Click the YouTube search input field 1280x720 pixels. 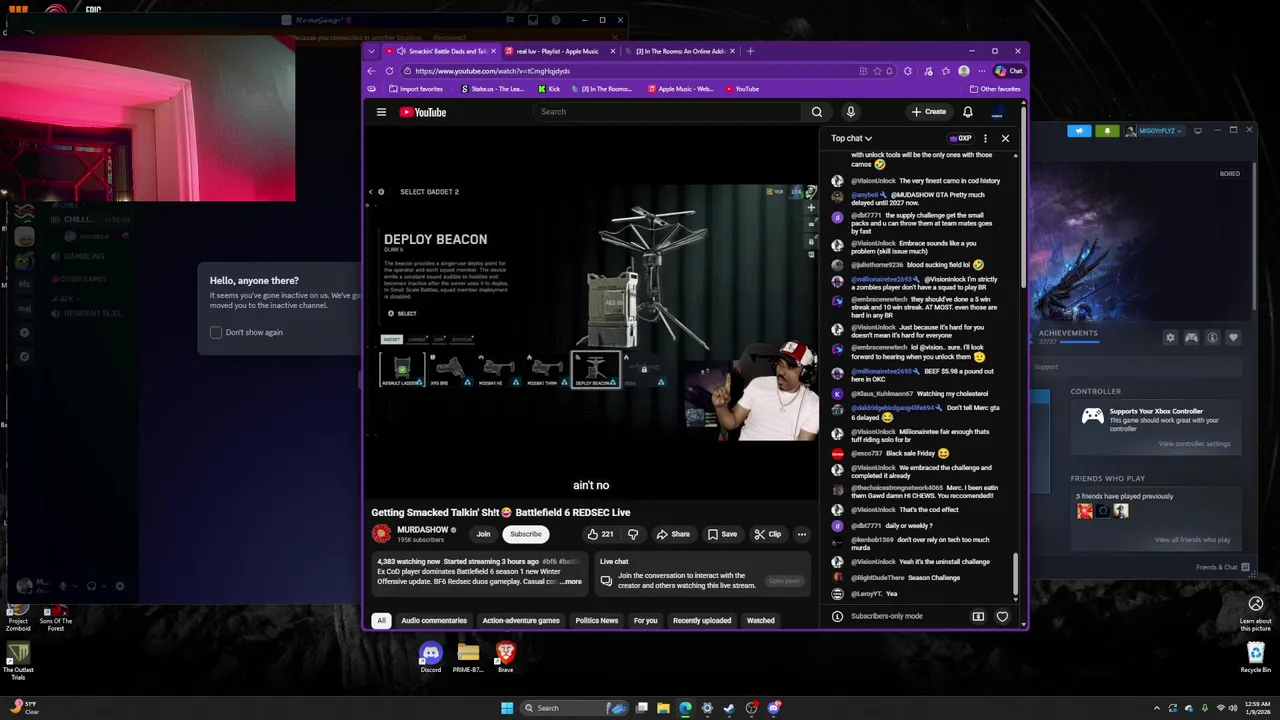tap(668, 112)
